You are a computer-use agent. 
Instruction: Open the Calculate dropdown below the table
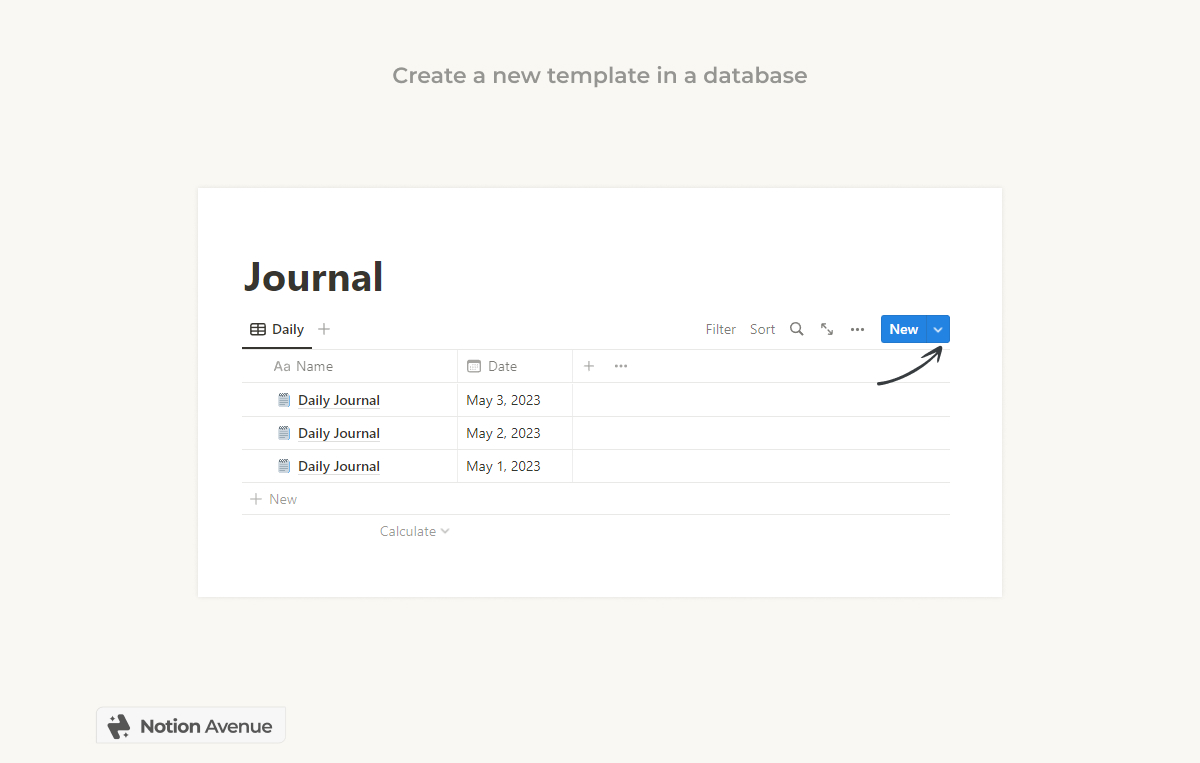(x=414, y=531)
